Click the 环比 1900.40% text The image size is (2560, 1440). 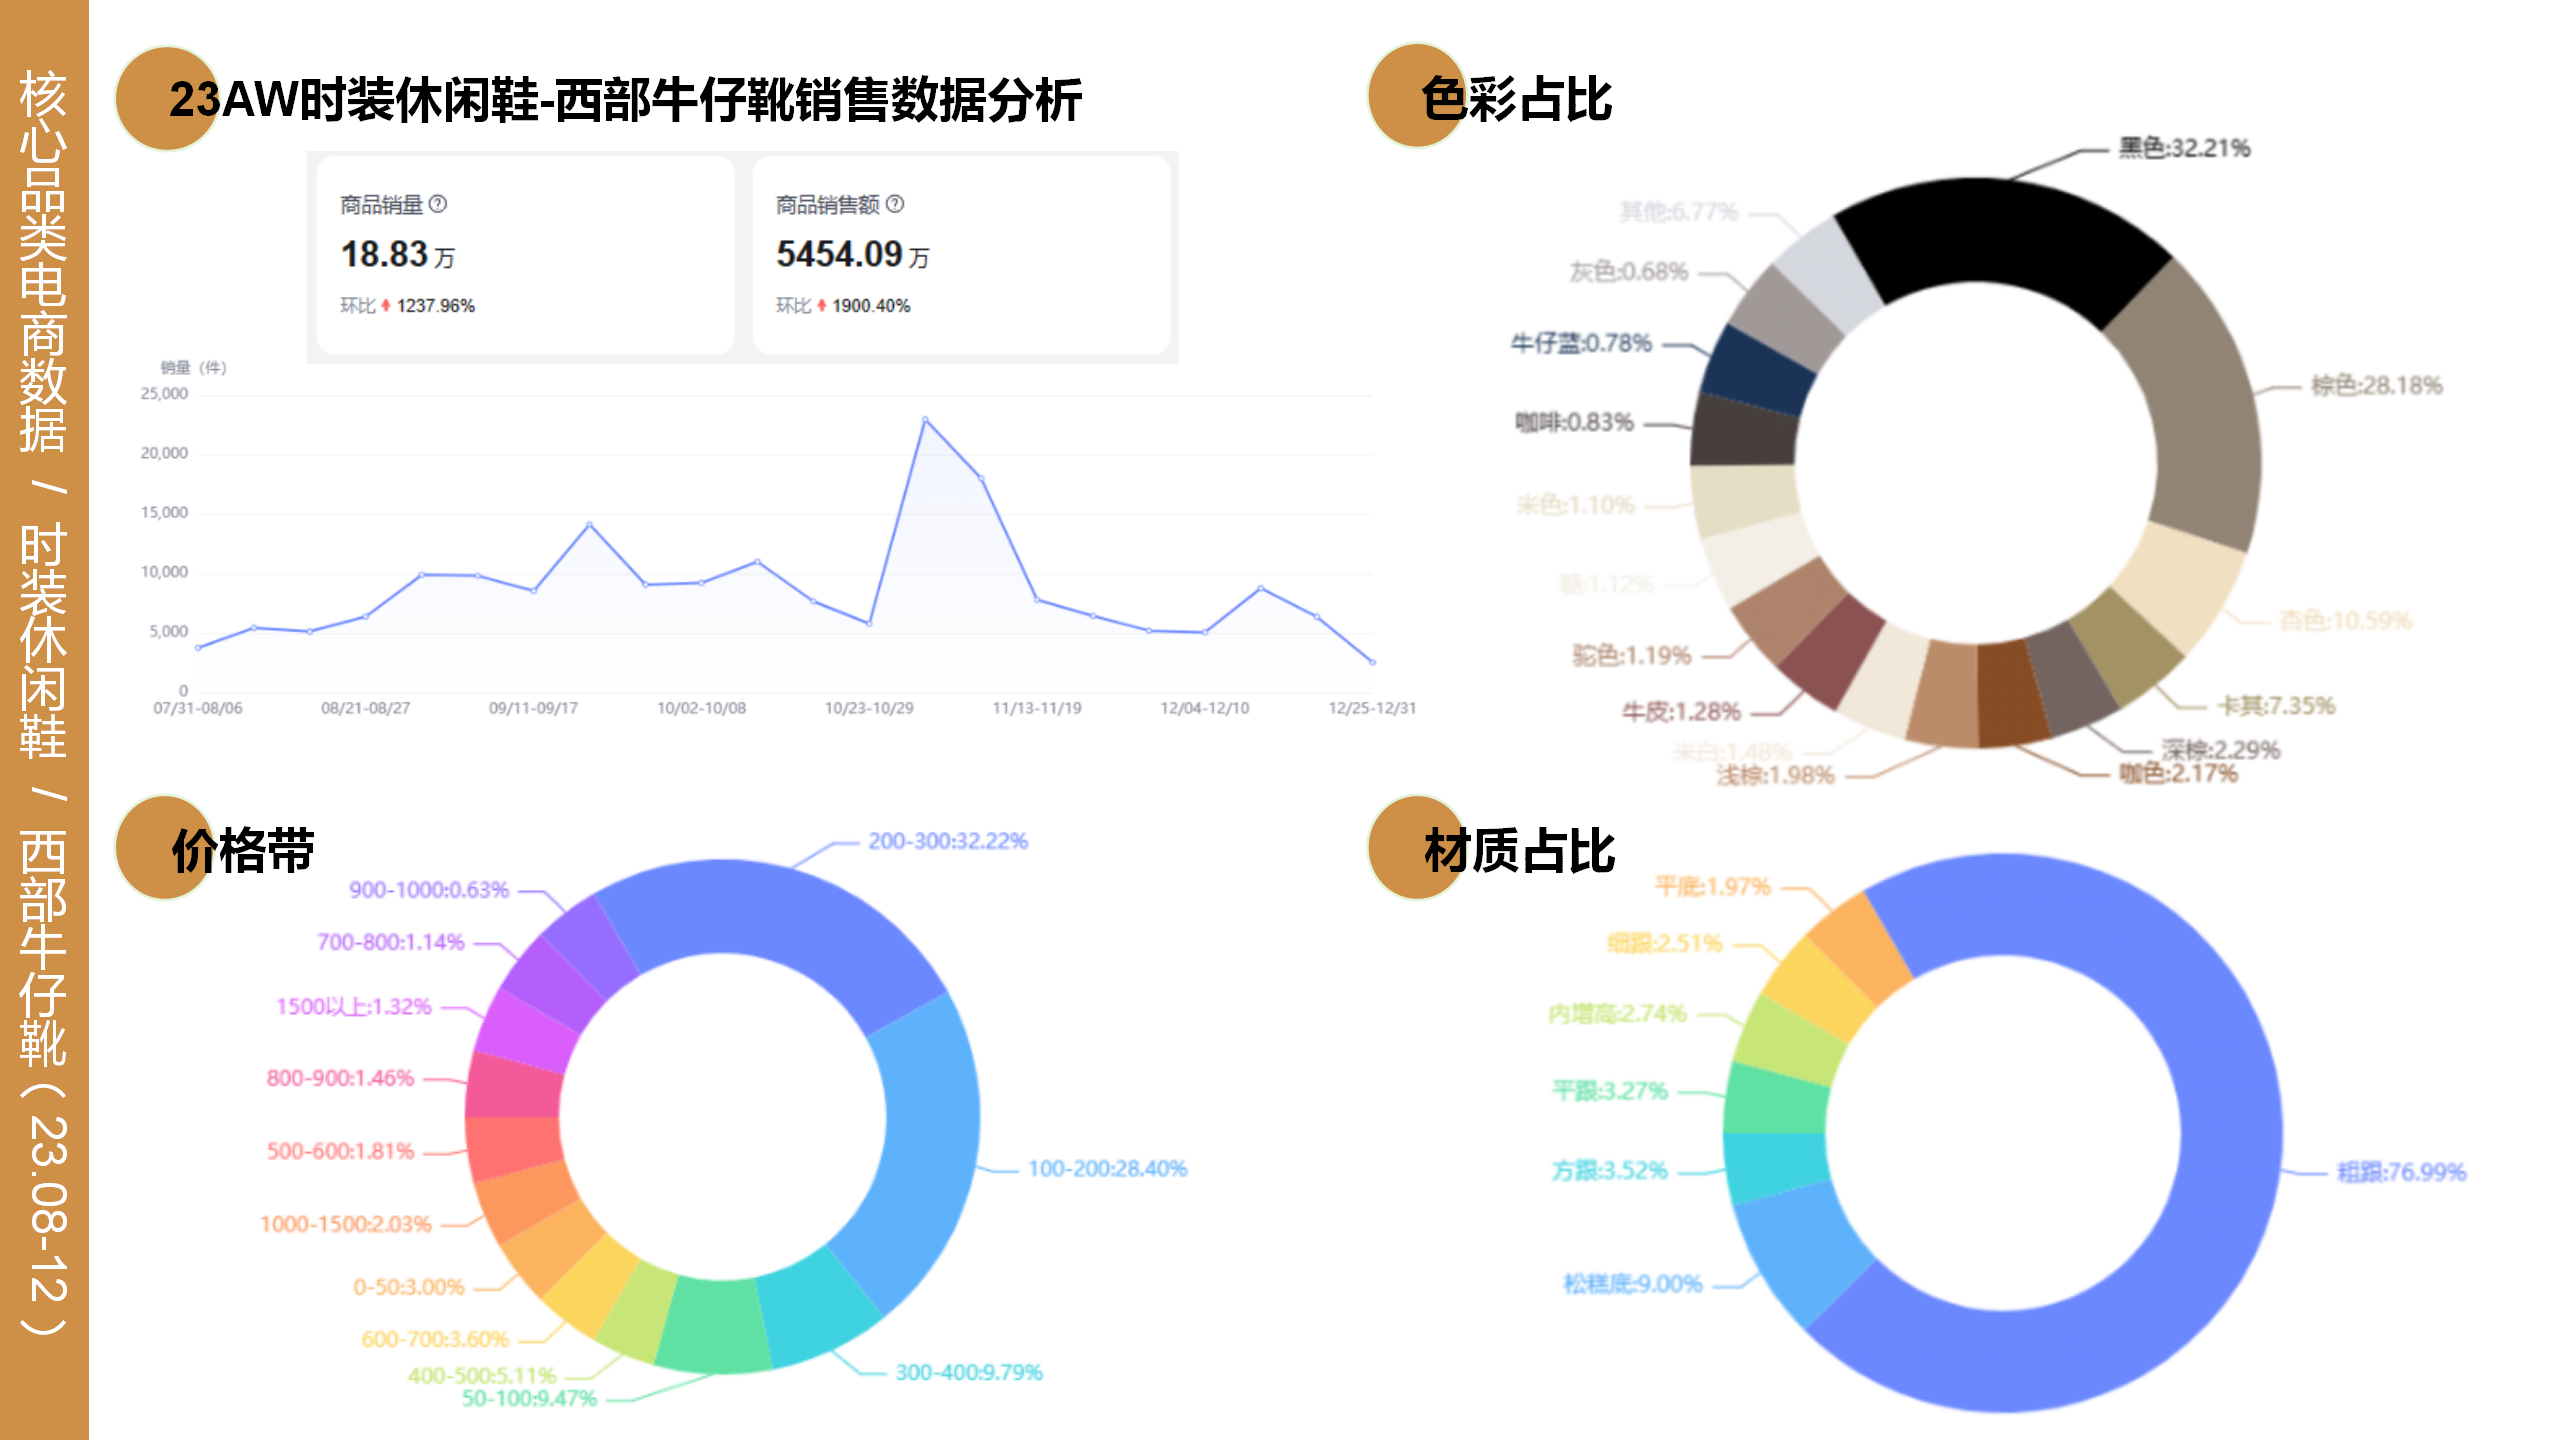843,306
